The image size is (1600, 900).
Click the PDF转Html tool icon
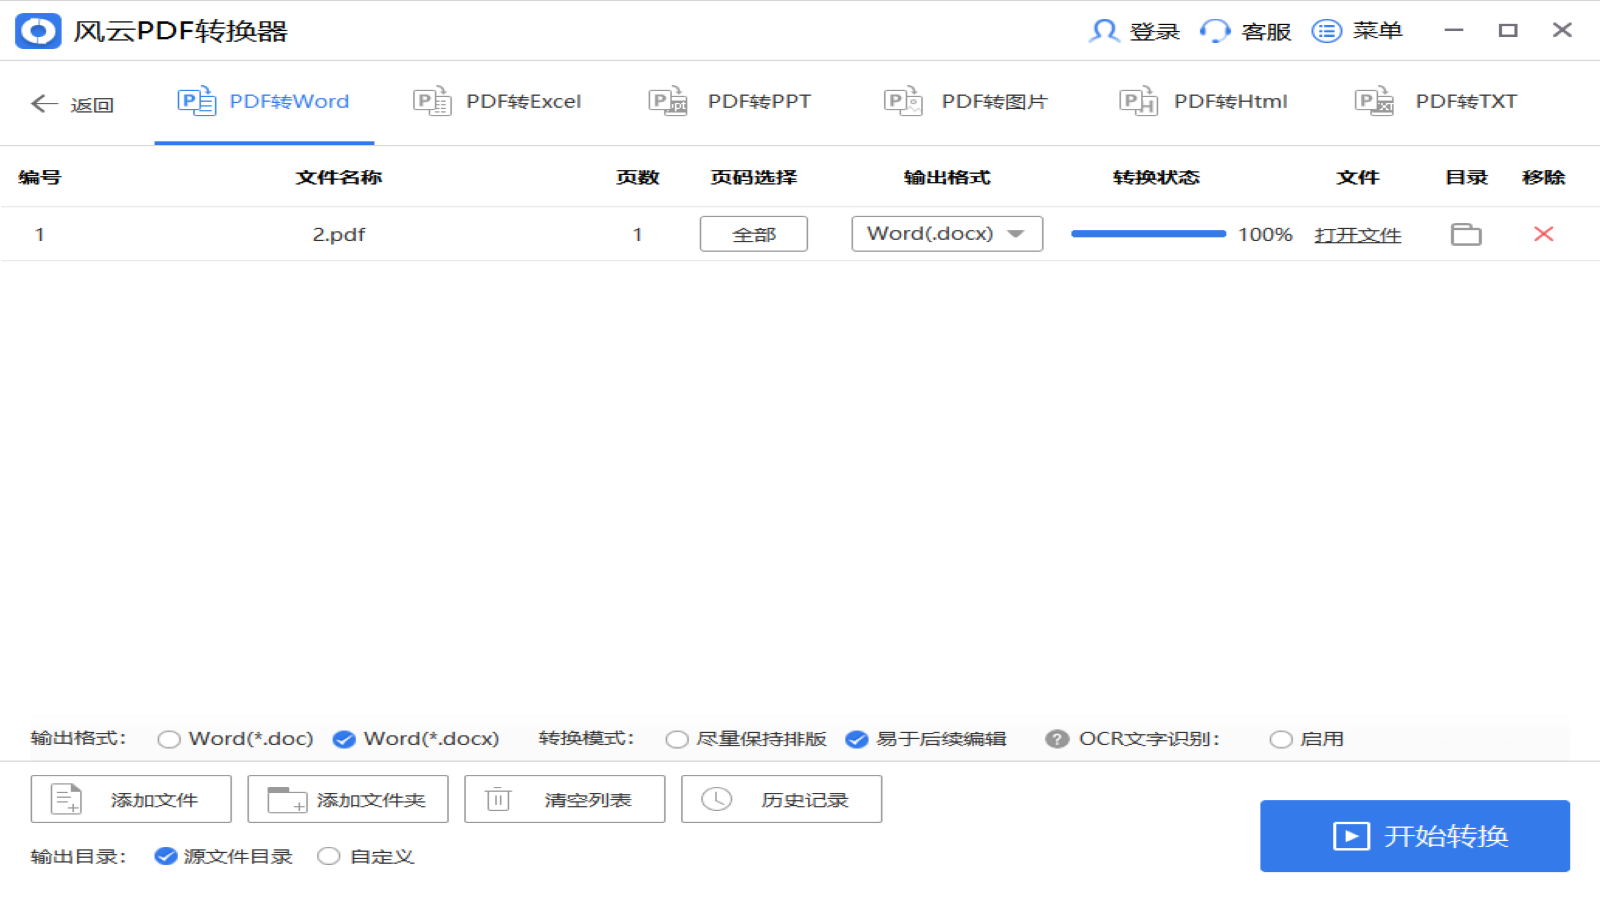pos(1138,101)
